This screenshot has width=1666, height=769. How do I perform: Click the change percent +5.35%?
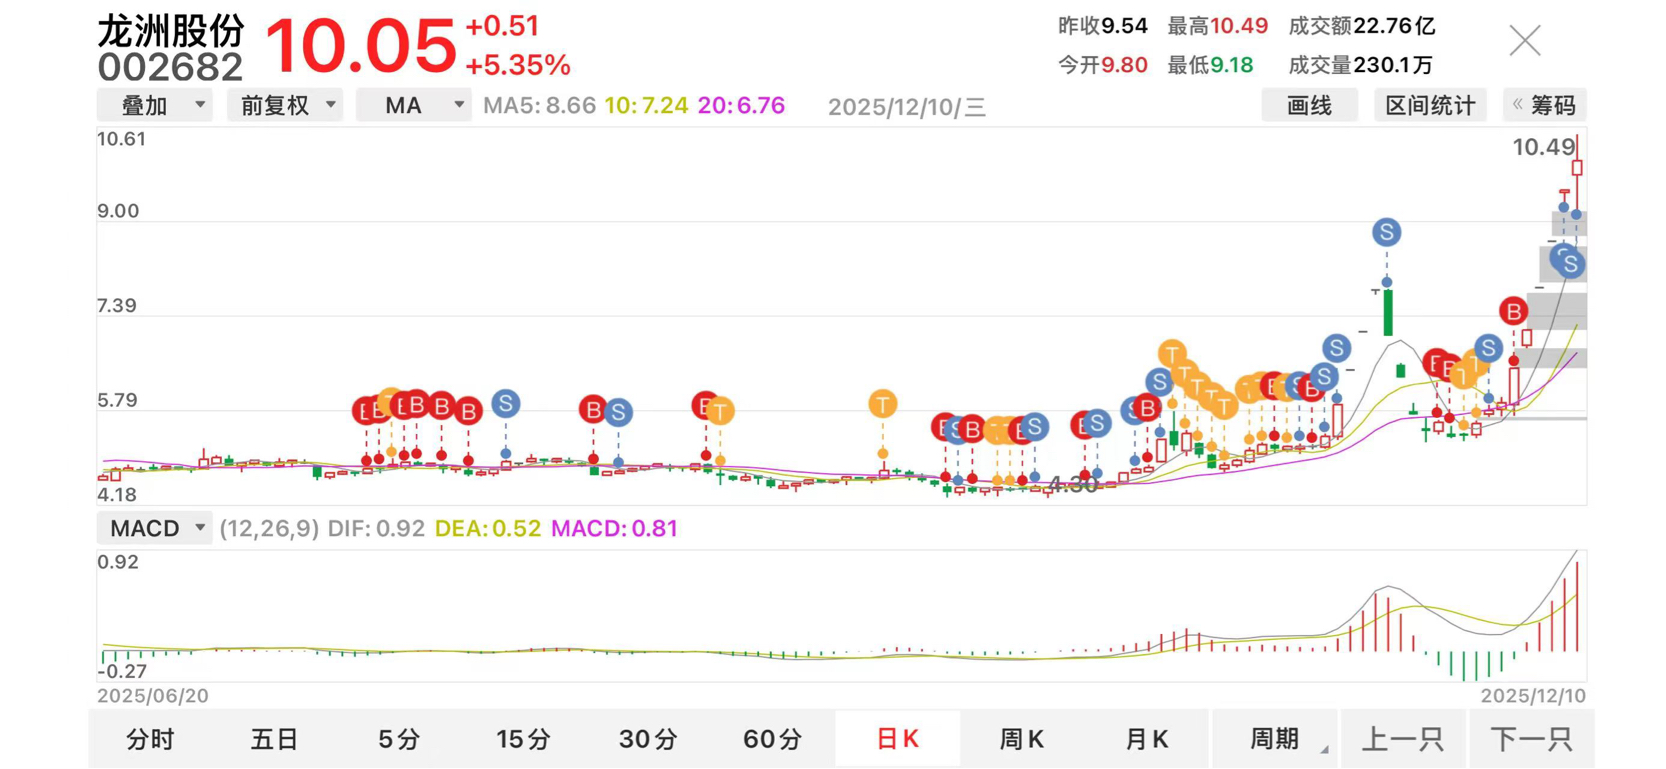[x=518, y=66]
